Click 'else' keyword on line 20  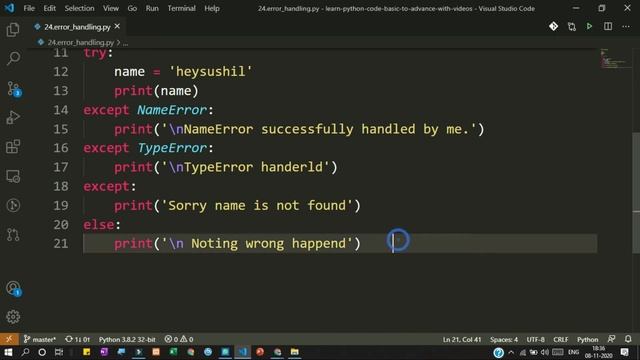[x=99, y=225]
